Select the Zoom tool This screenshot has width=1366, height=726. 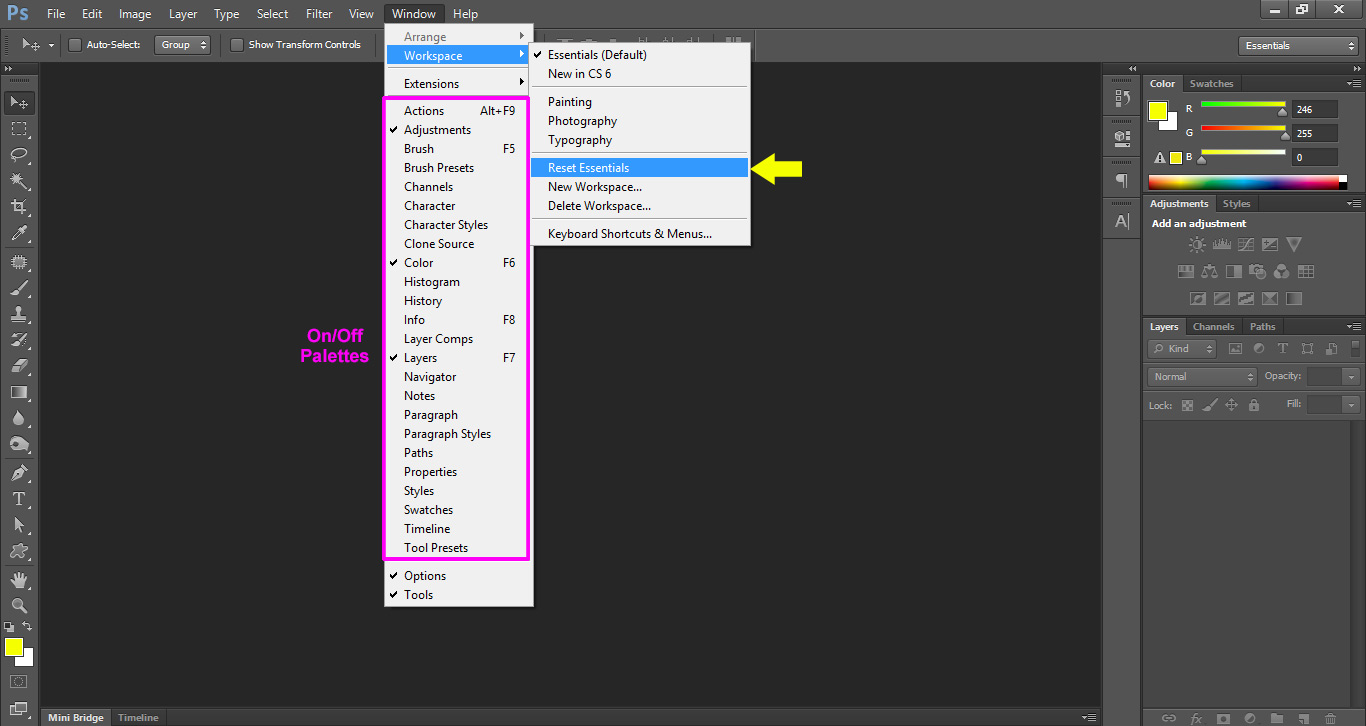point(20,606)
